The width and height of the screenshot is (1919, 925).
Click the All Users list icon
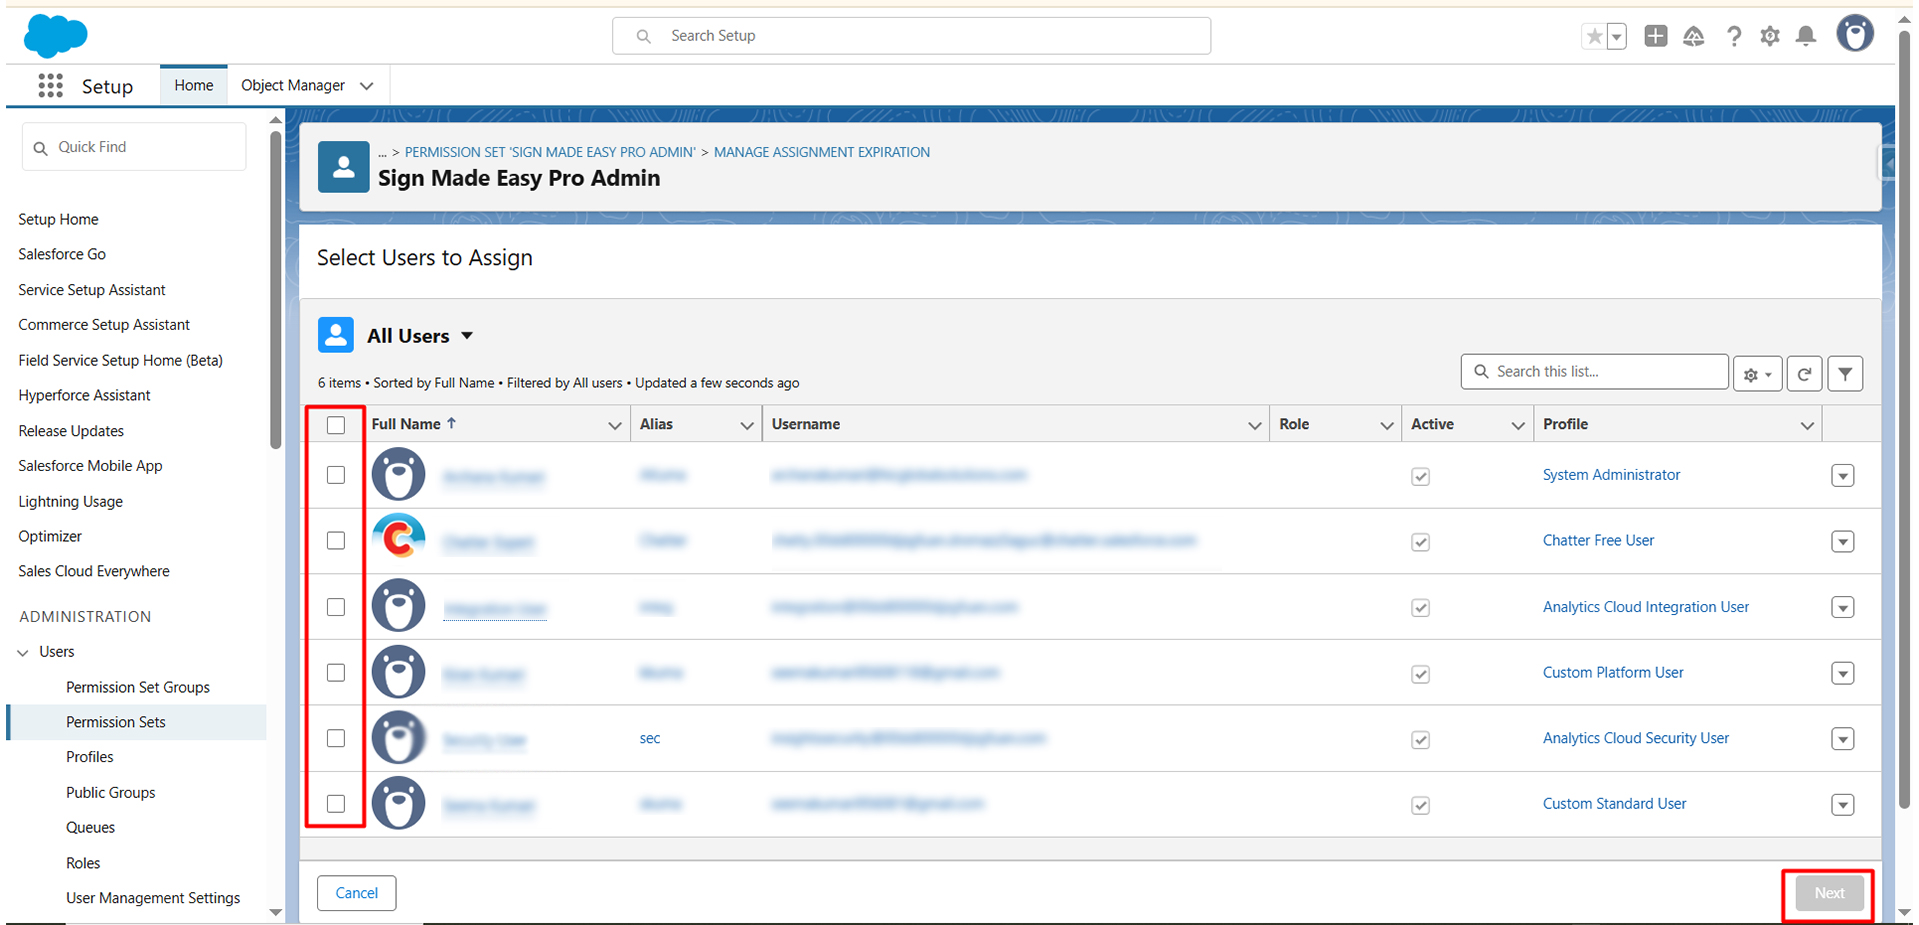pos(336,335)
